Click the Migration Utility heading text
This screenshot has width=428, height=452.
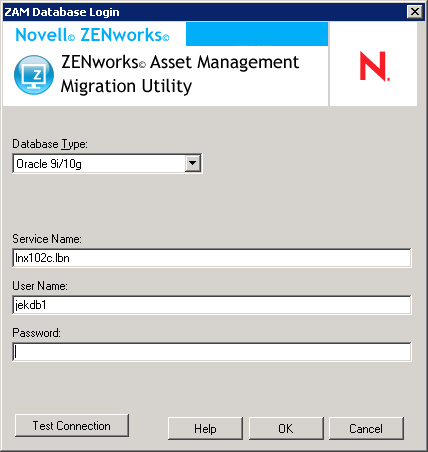pos(126,86)
